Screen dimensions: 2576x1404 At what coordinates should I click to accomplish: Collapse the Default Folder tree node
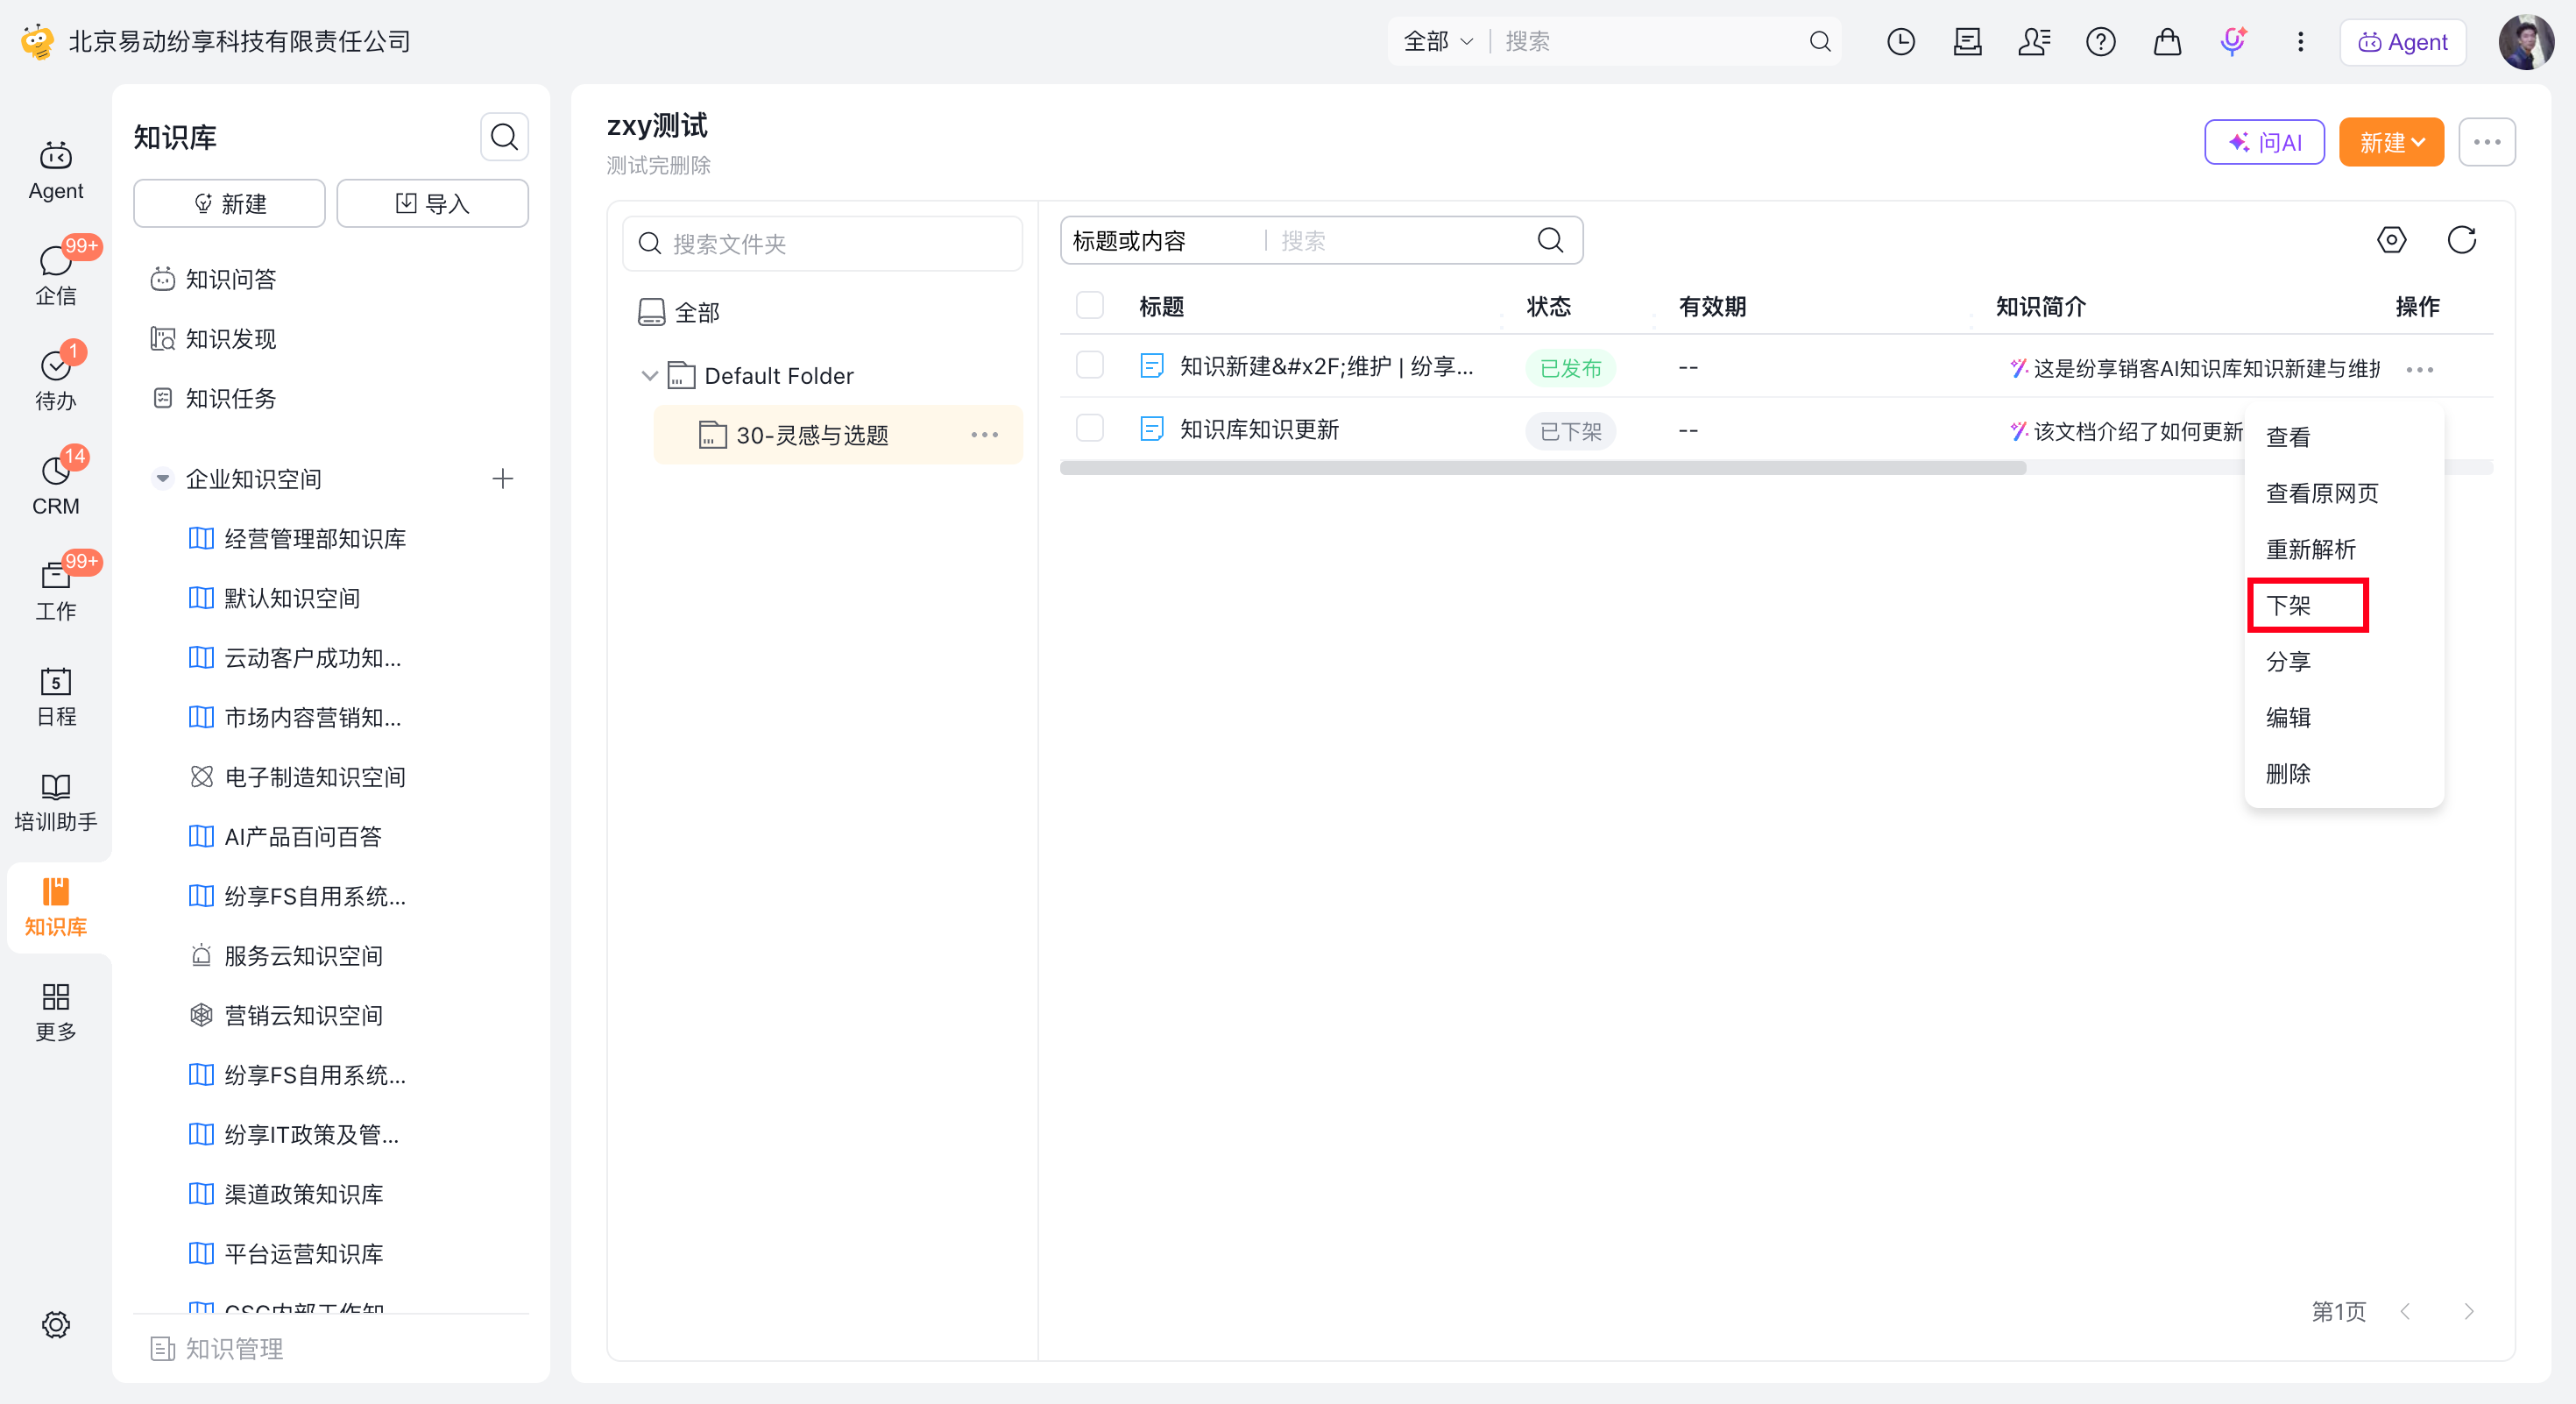coord(649,376)
